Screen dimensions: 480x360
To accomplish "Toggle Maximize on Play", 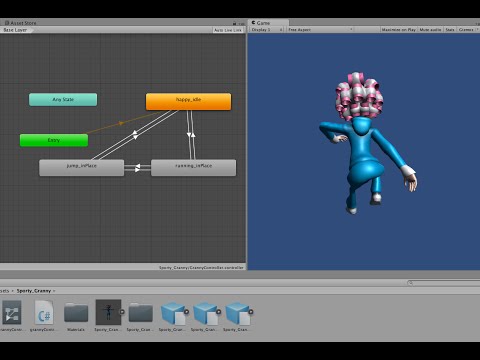I will [399, 30].
